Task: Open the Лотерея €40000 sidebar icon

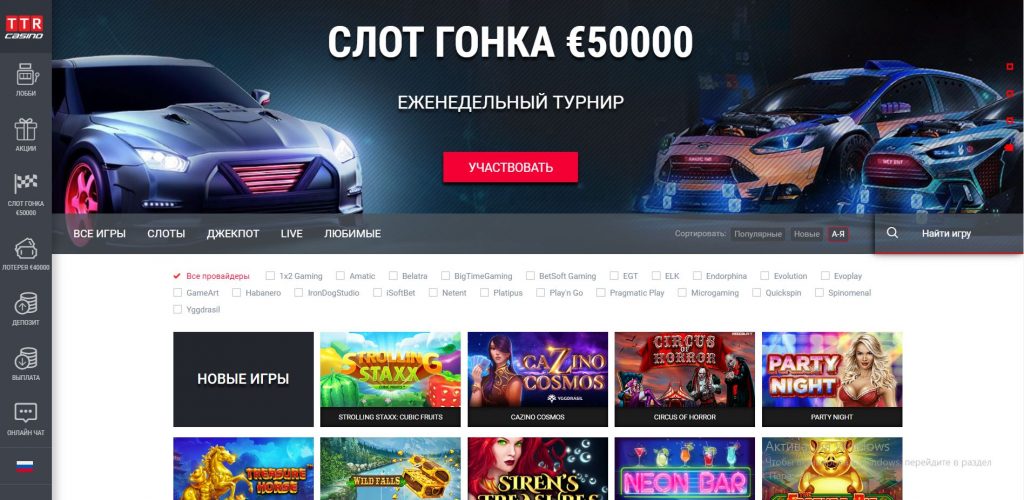Action: pyautogui.click(x=26, y=249)
